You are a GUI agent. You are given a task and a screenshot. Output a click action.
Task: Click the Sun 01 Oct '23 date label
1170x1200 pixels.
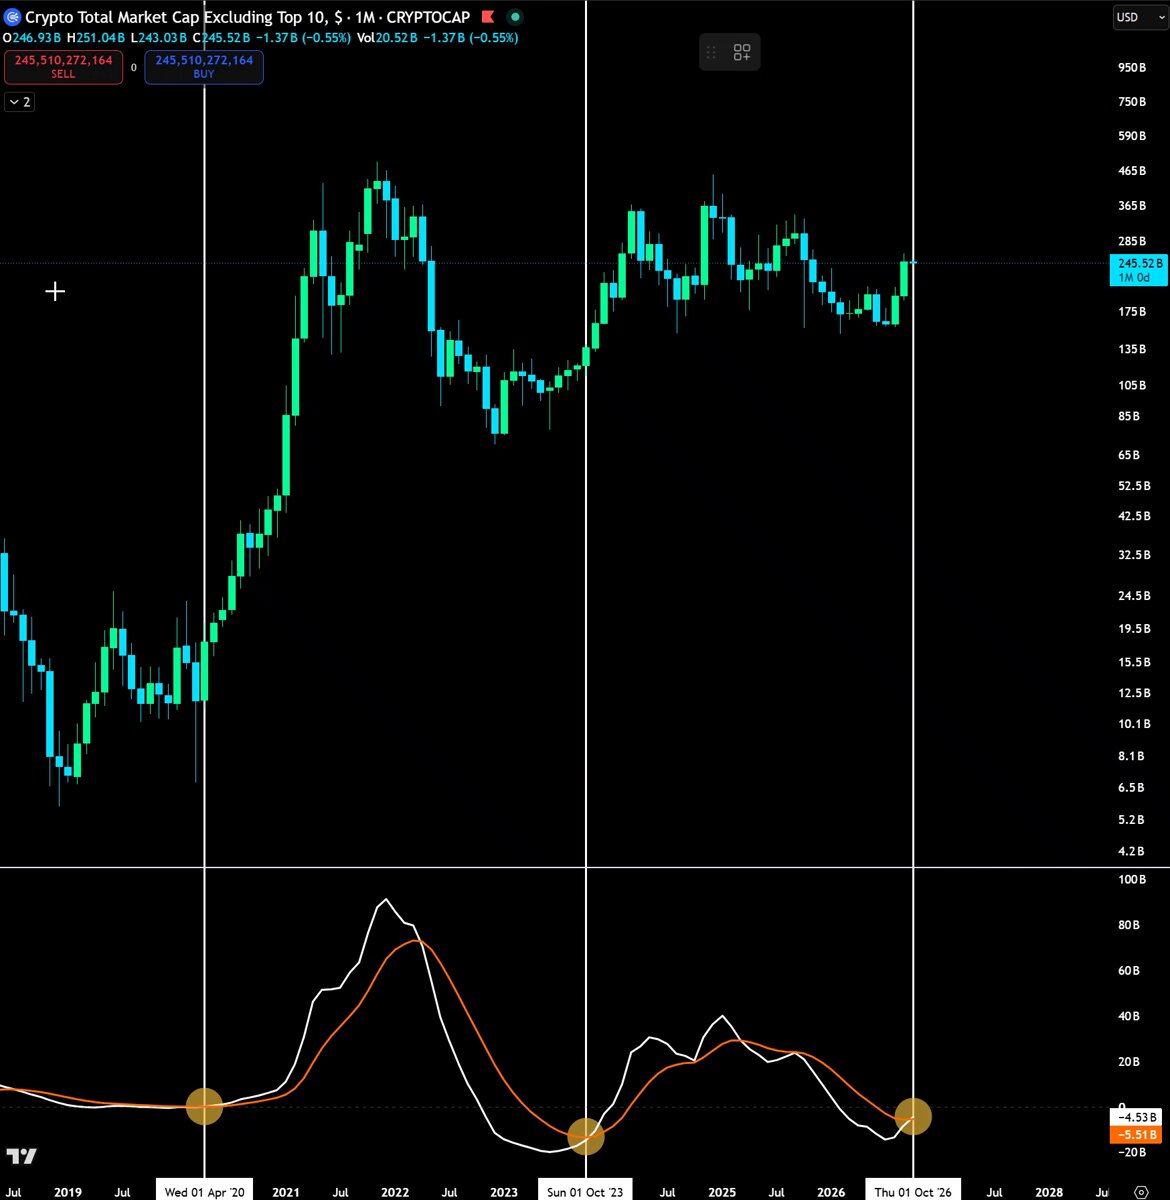(x=585, y=1192)
